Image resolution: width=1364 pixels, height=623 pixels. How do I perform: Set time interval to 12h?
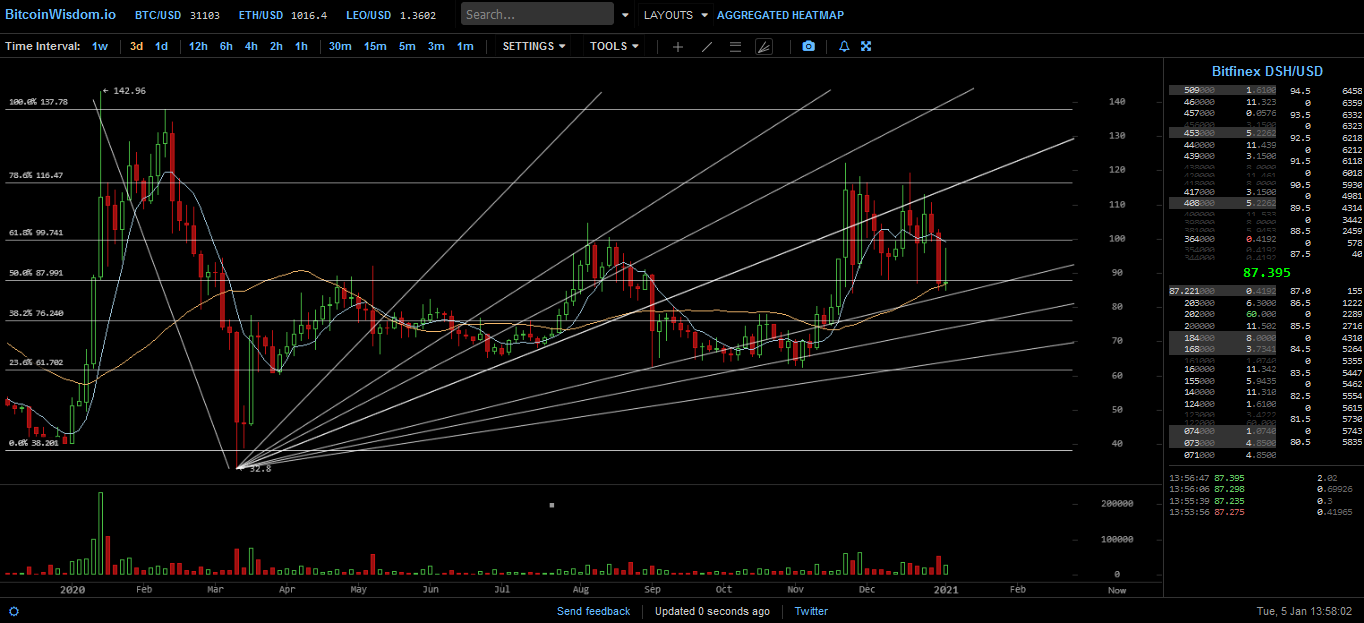point(198,46)
